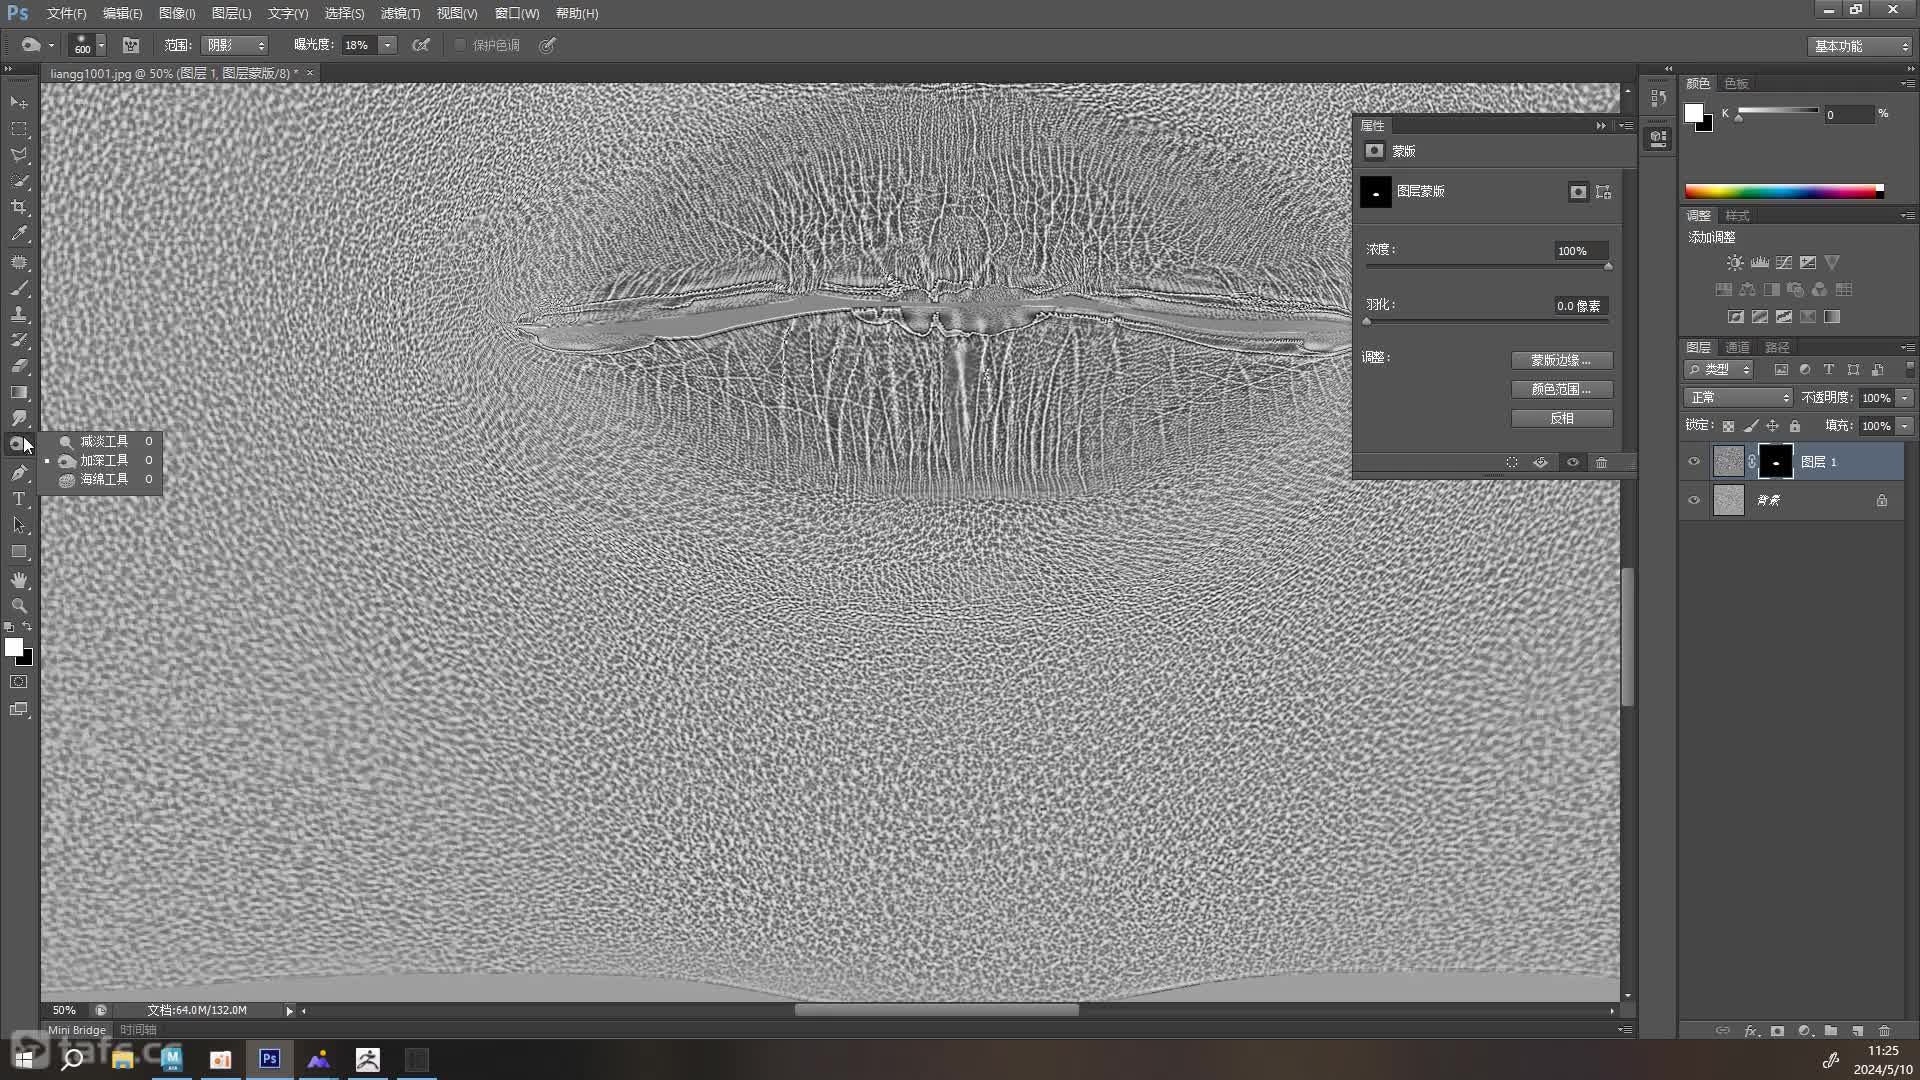
Task: Select the Crop tool
Action: tap(19, 207)
